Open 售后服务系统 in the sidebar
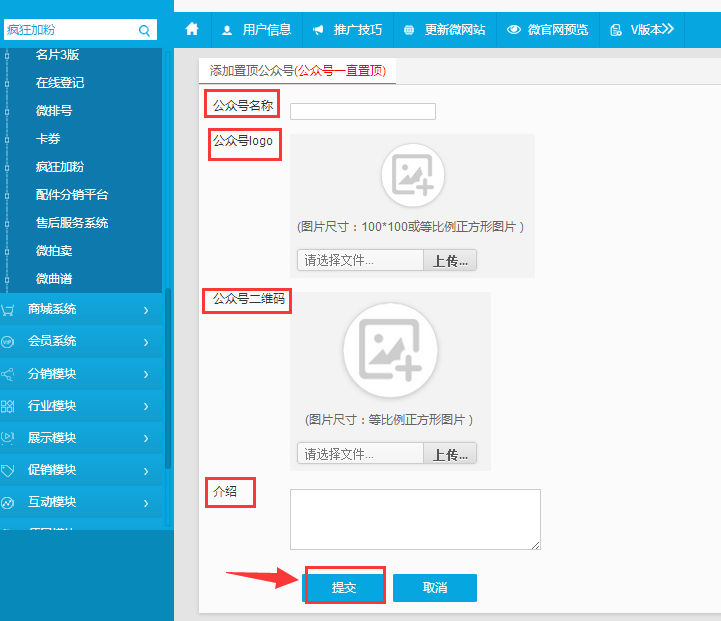The height and width of the screenshot is (621, 721). click(72, 223)
